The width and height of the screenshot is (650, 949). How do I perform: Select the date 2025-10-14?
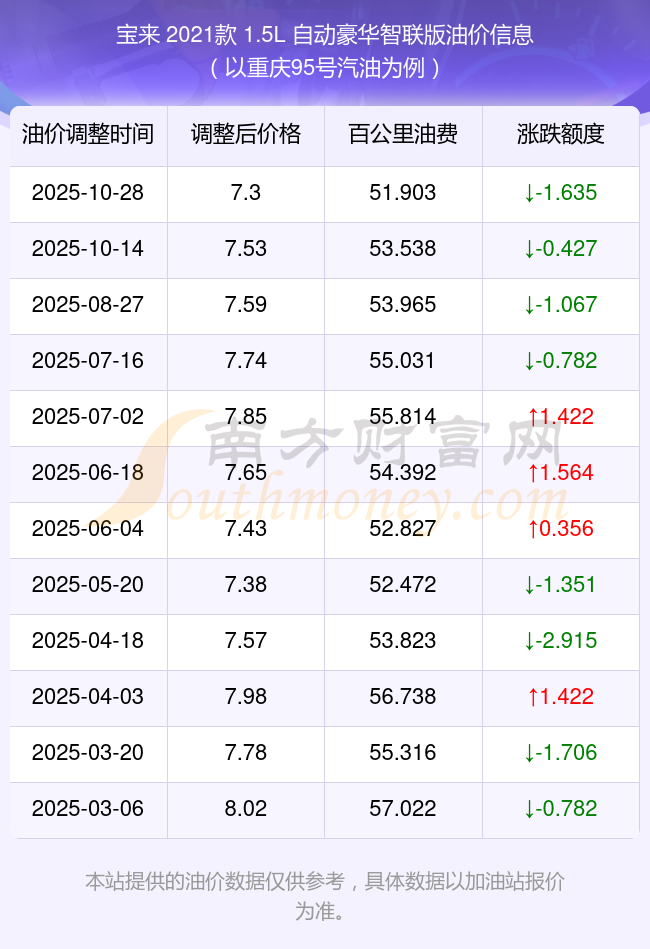pos(88,249)
